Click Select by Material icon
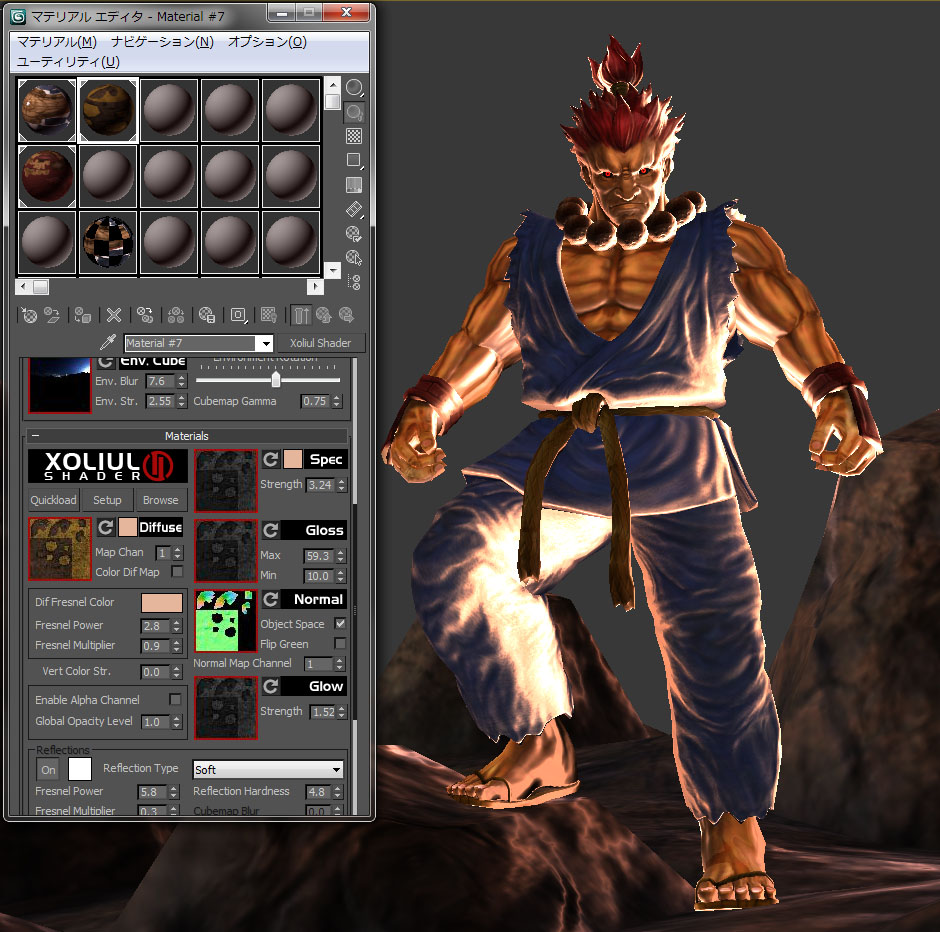 (354, 258)
